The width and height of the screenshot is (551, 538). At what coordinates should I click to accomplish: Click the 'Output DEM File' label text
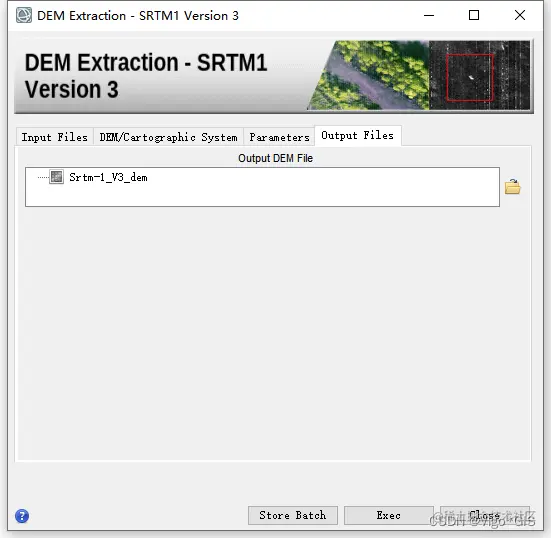(x=276, y=158)
